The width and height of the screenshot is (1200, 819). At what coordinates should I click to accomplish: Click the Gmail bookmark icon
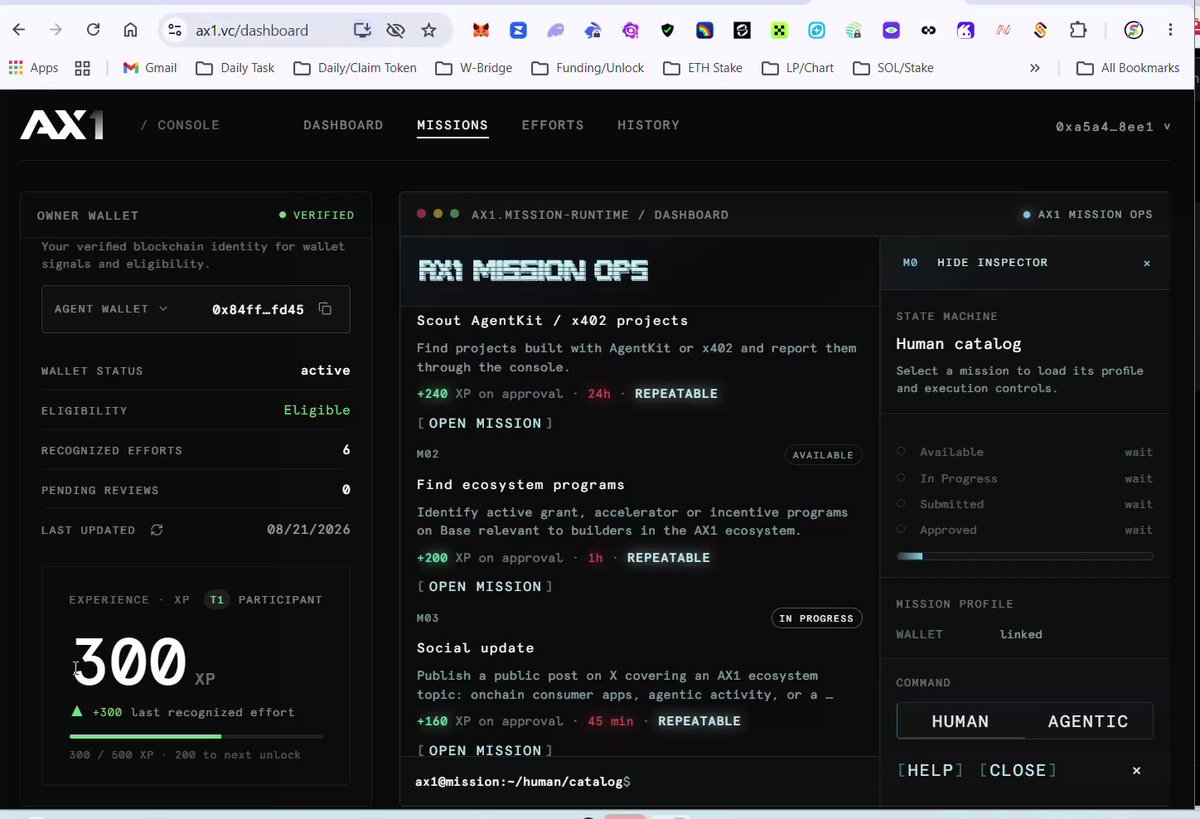[130, 68]
